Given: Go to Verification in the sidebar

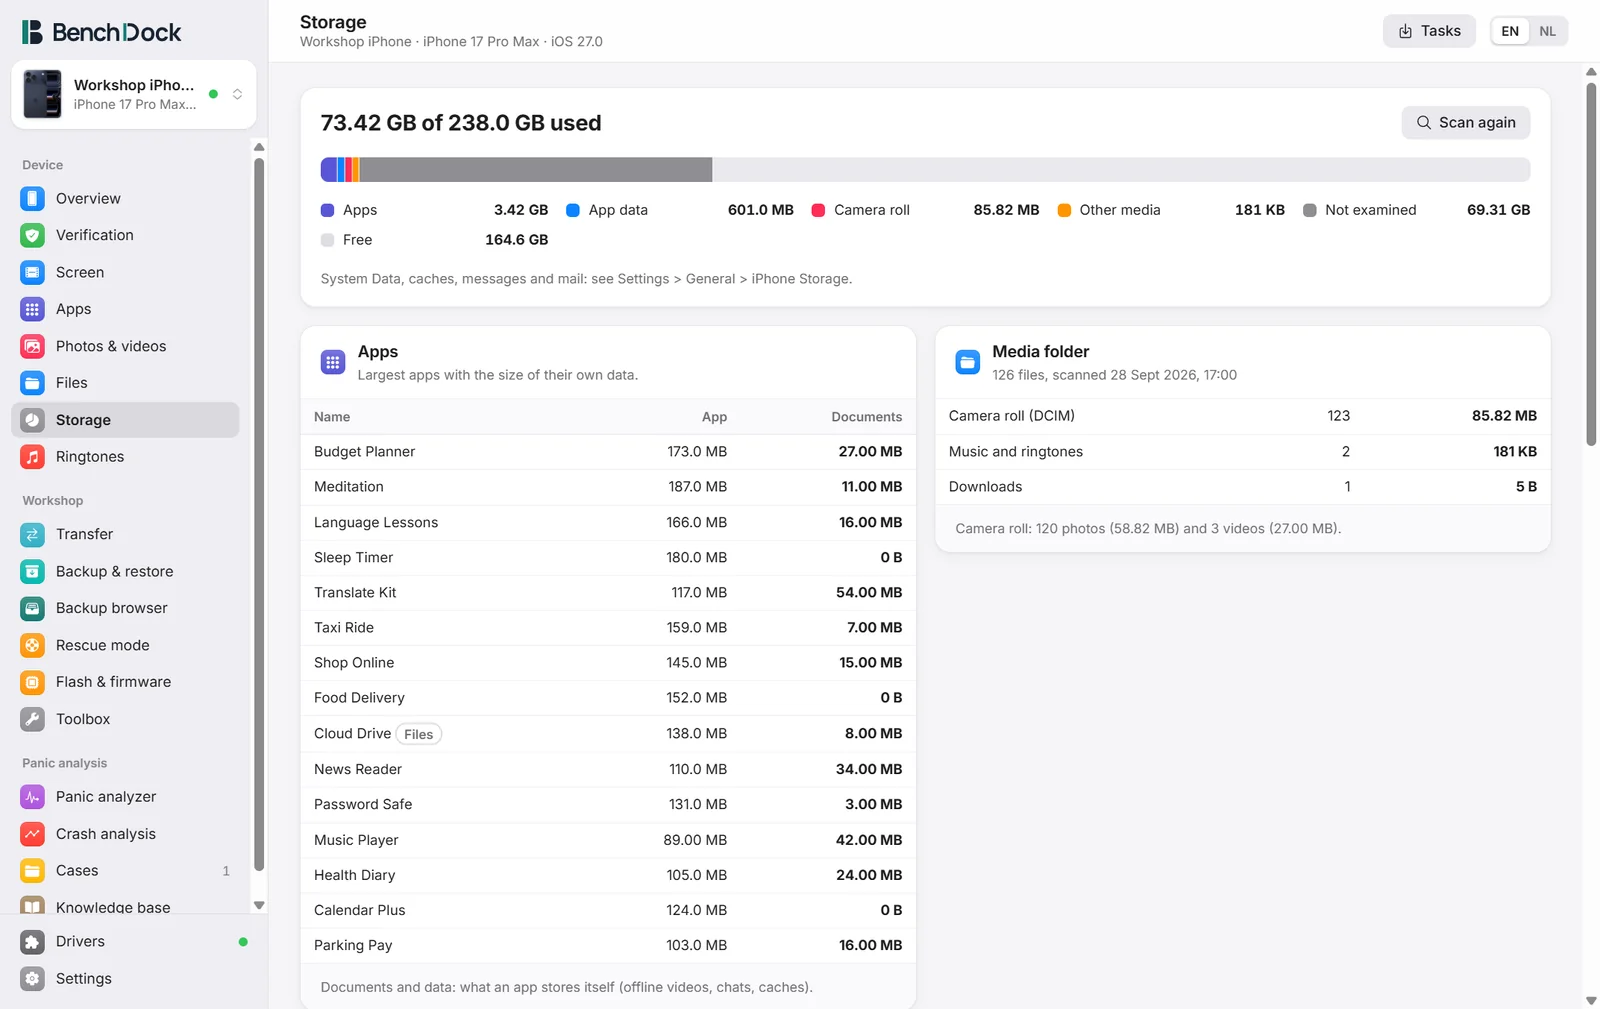Looking at the screenshot, I should (x=125, y=235).
